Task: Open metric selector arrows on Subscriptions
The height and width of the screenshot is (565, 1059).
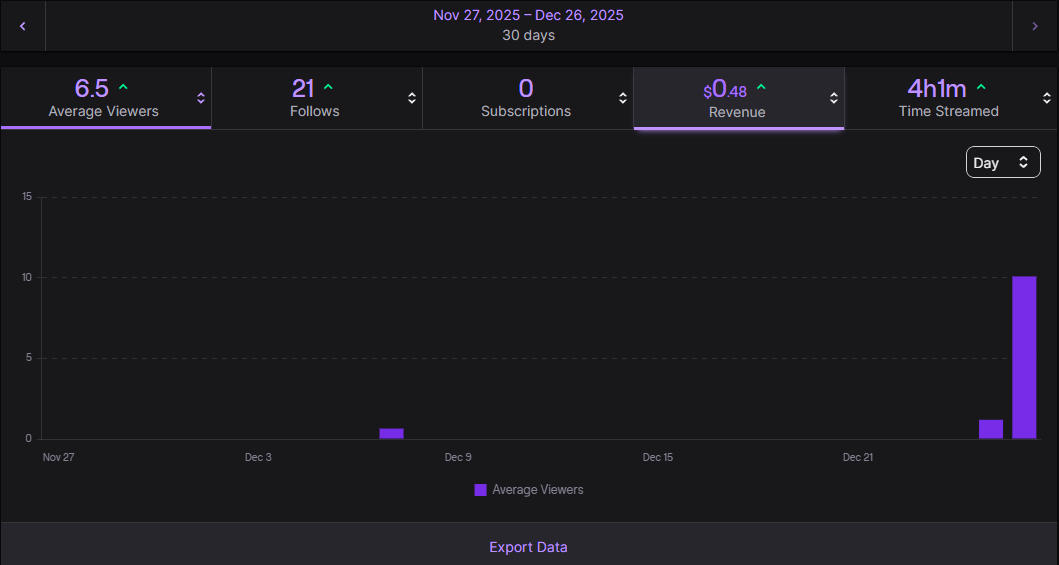Action: click(x=623, y=98)
